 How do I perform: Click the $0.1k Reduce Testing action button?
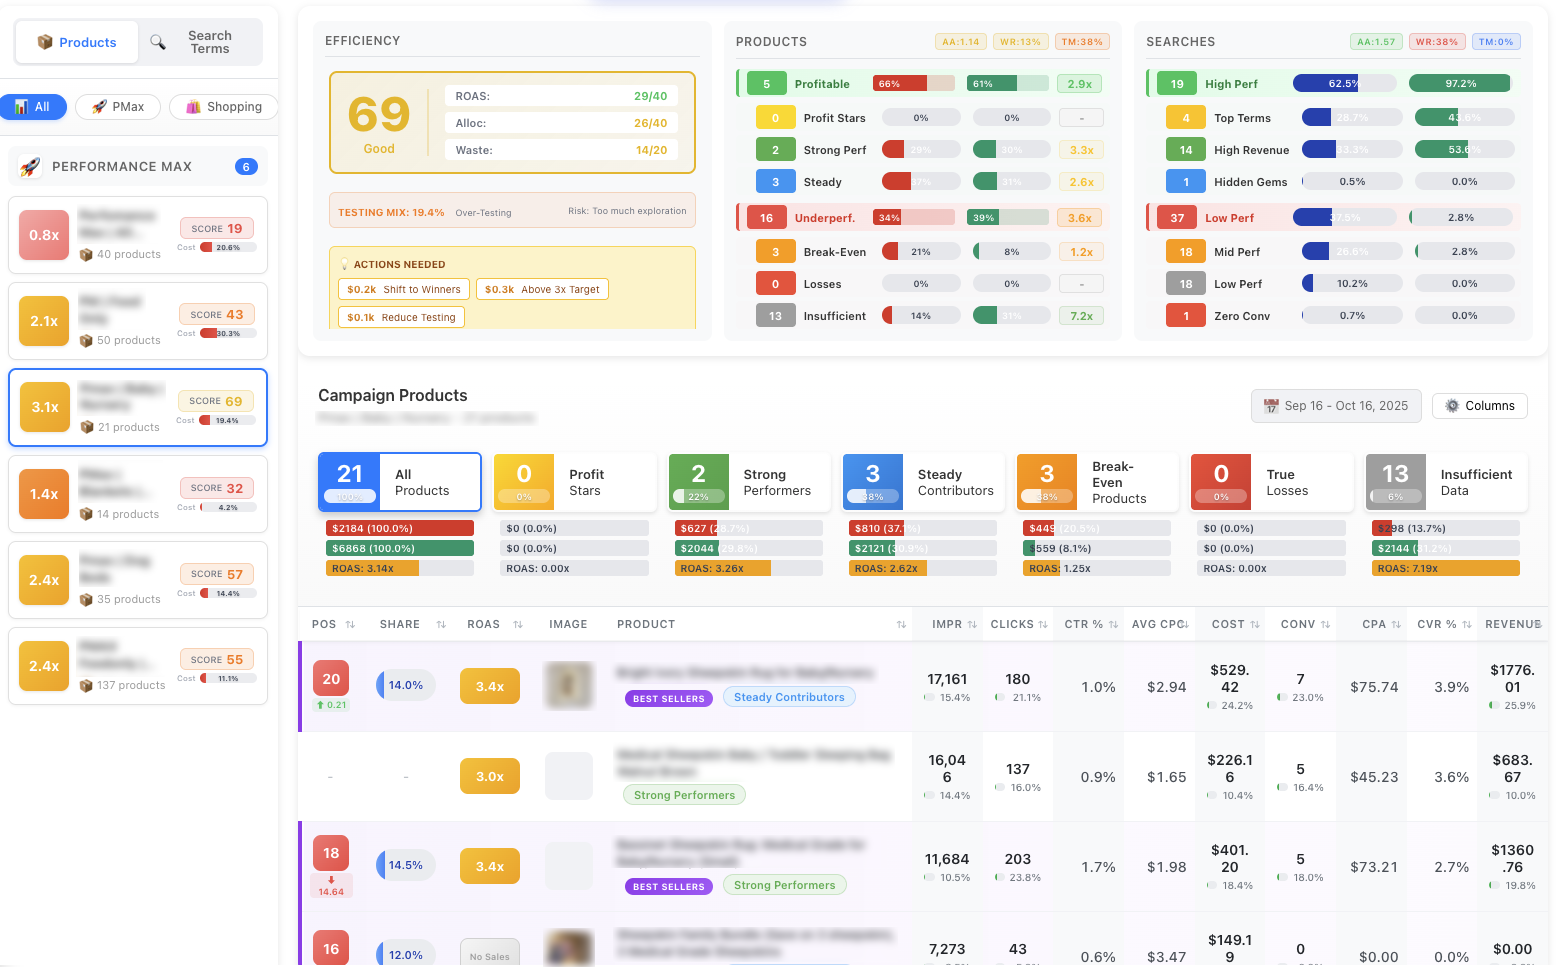401,317
